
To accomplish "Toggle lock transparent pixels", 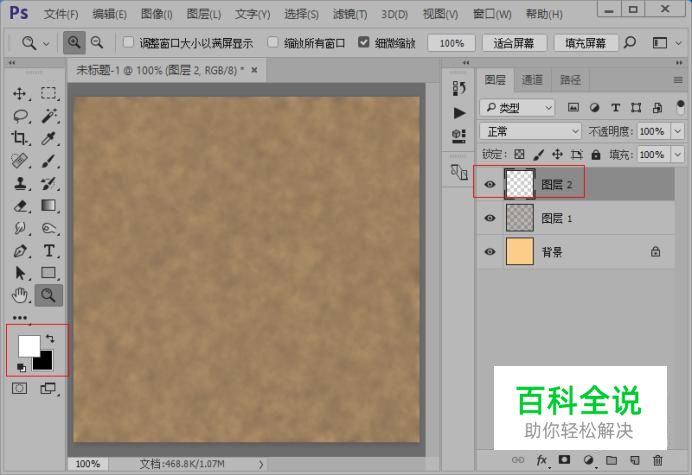I will (x=519, y=155).
